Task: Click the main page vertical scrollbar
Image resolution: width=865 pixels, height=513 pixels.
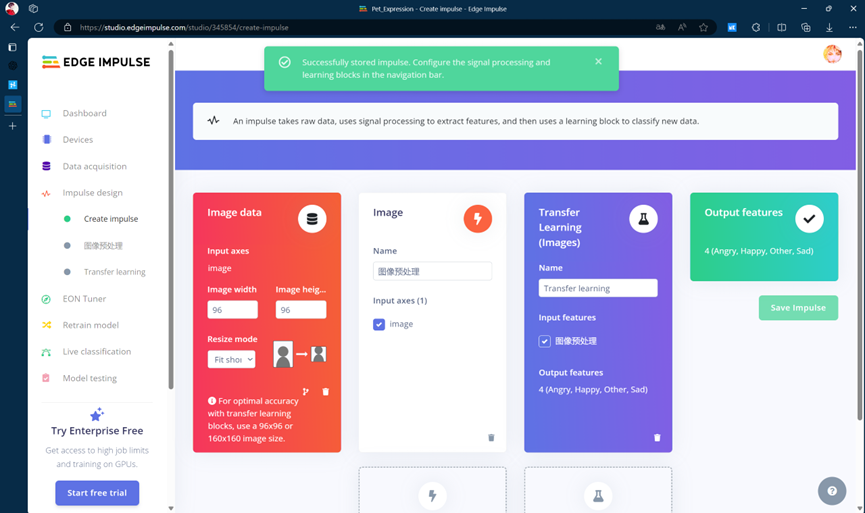Action: [859, 234]
